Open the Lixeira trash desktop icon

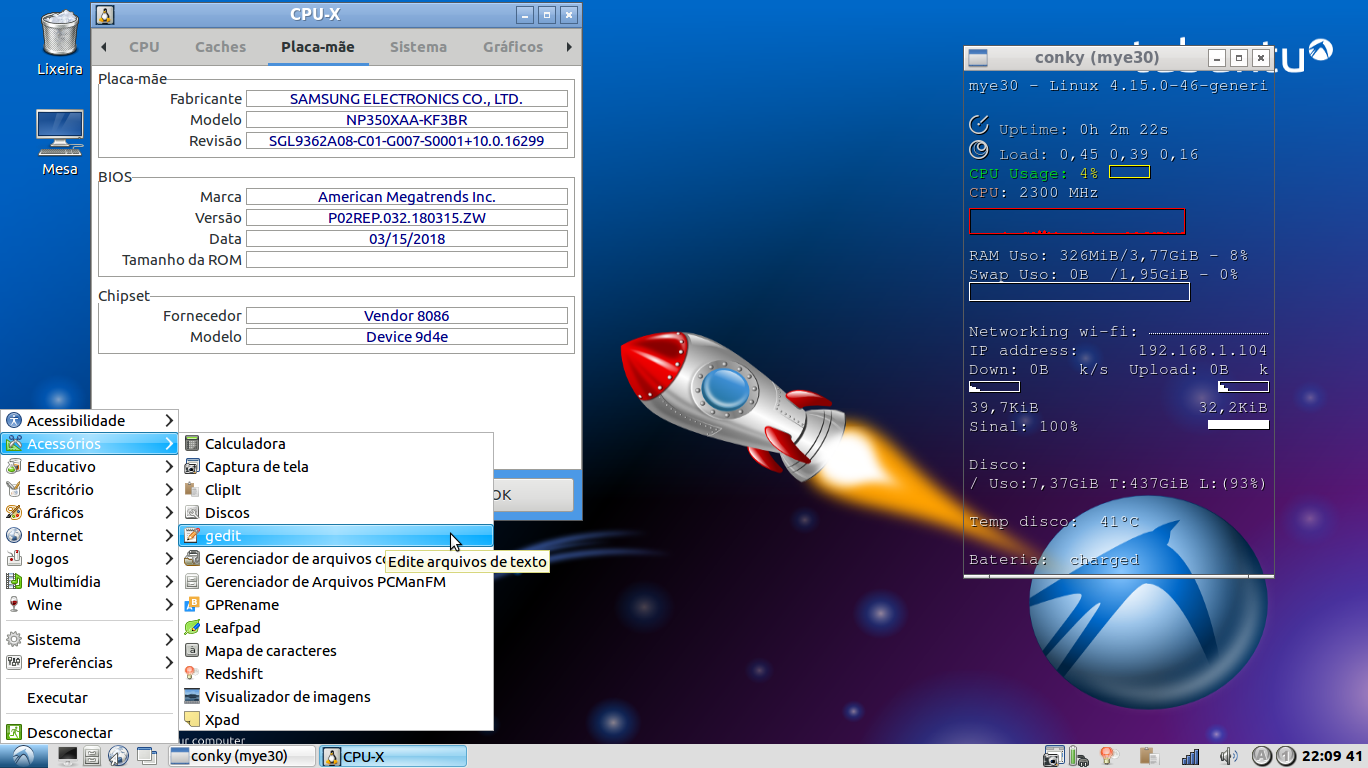(59, 43)
